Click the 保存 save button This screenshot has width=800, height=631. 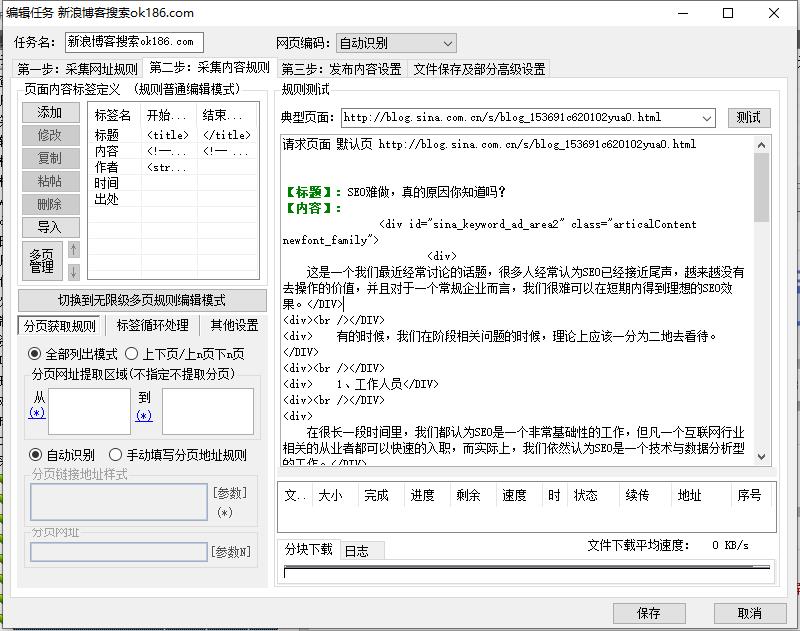tap(648, 613)
